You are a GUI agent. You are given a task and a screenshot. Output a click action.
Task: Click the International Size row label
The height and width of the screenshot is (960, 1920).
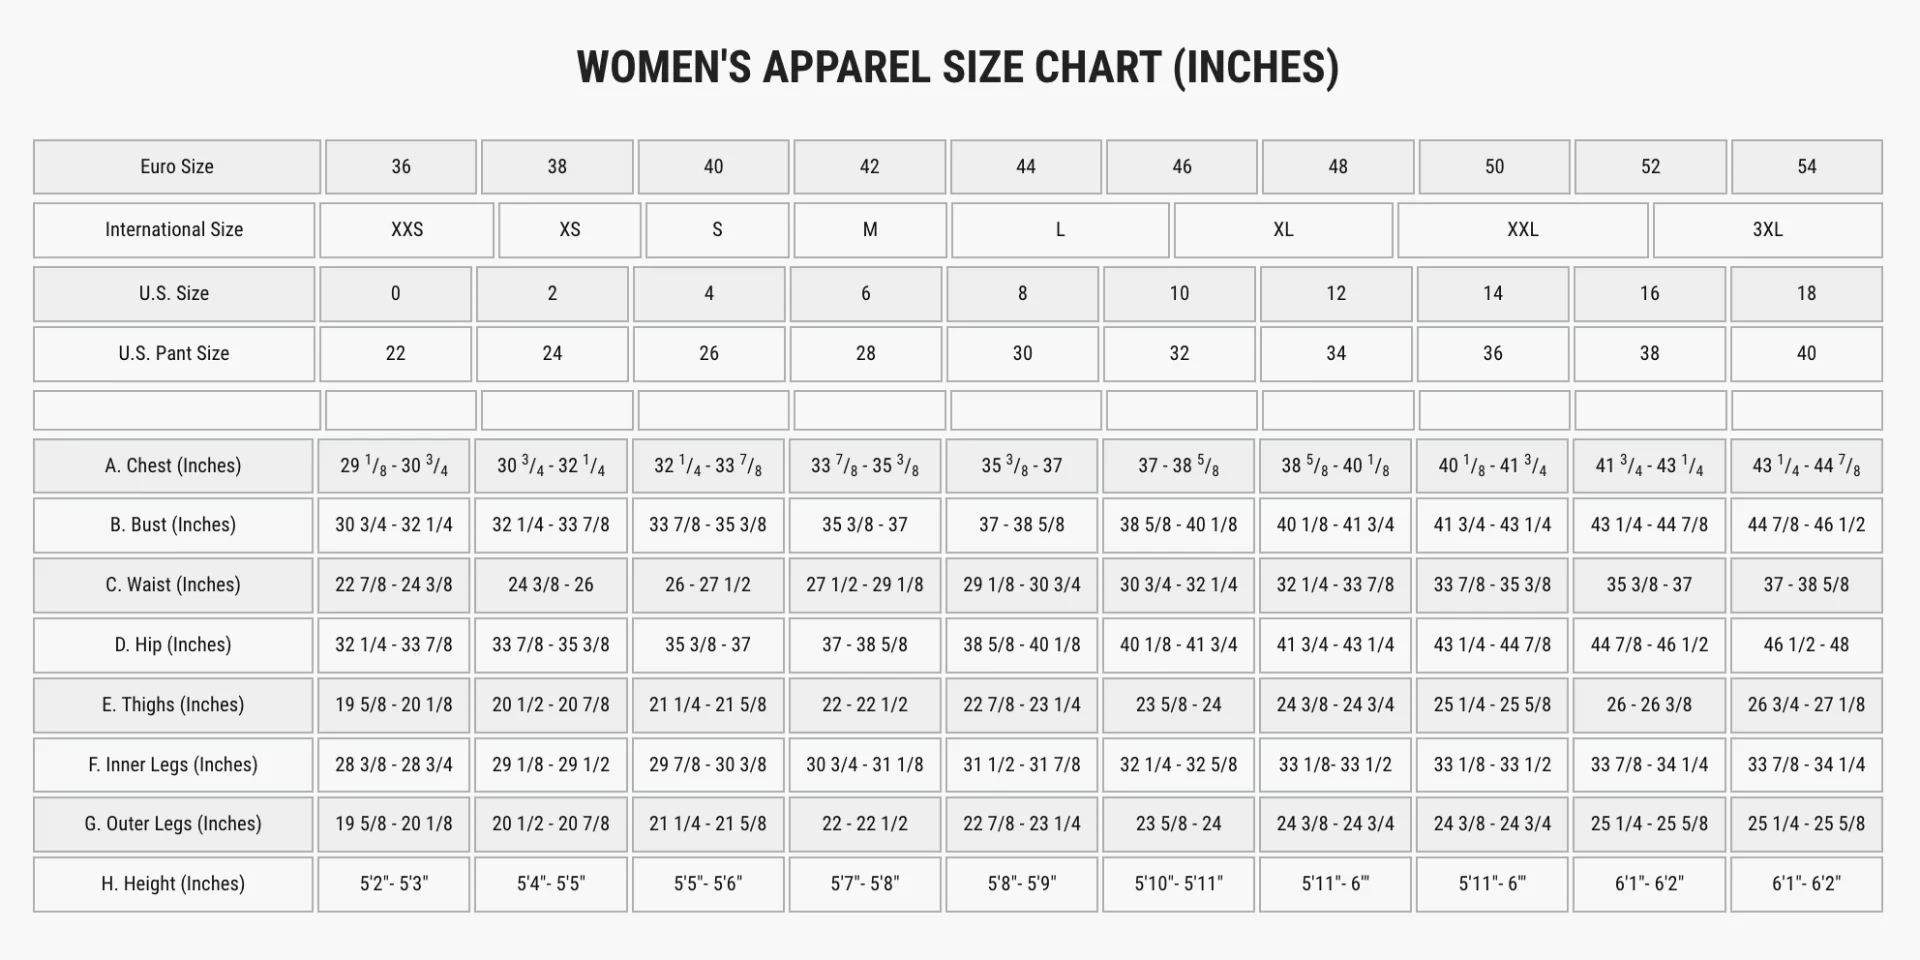[x=174, y=230]
